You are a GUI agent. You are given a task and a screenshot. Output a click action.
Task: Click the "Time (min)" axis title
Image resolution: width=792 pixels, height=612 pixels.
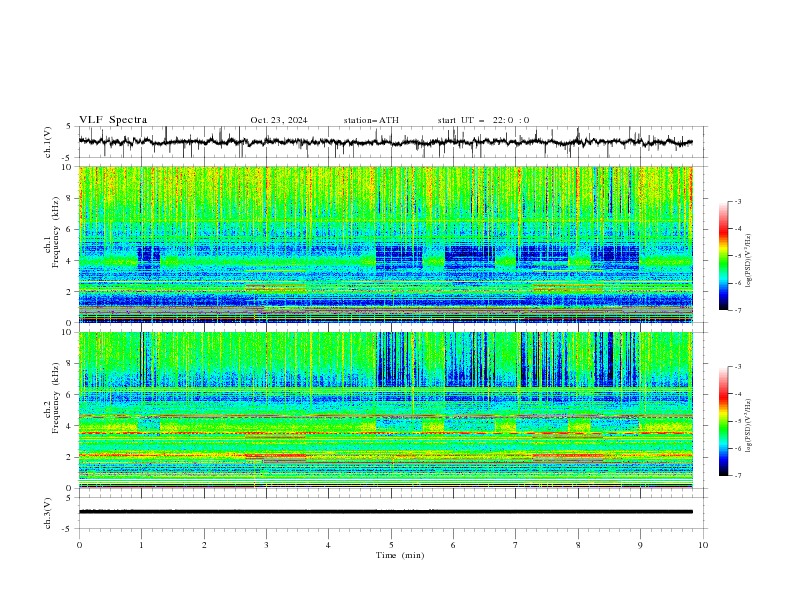point(400,555)
